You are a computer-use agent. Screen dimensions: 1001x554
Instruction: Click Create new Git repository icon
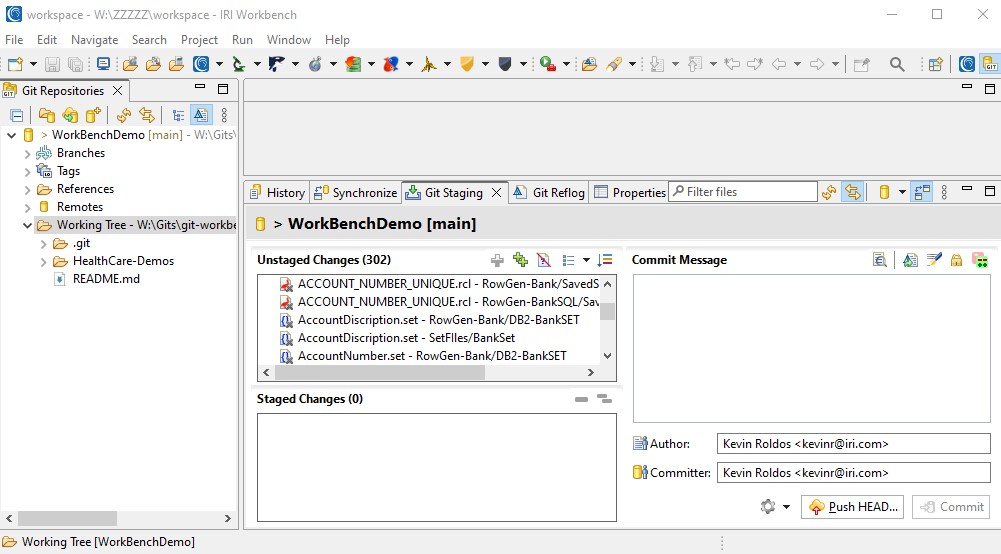pyautogui.click(x=93, y=116)
